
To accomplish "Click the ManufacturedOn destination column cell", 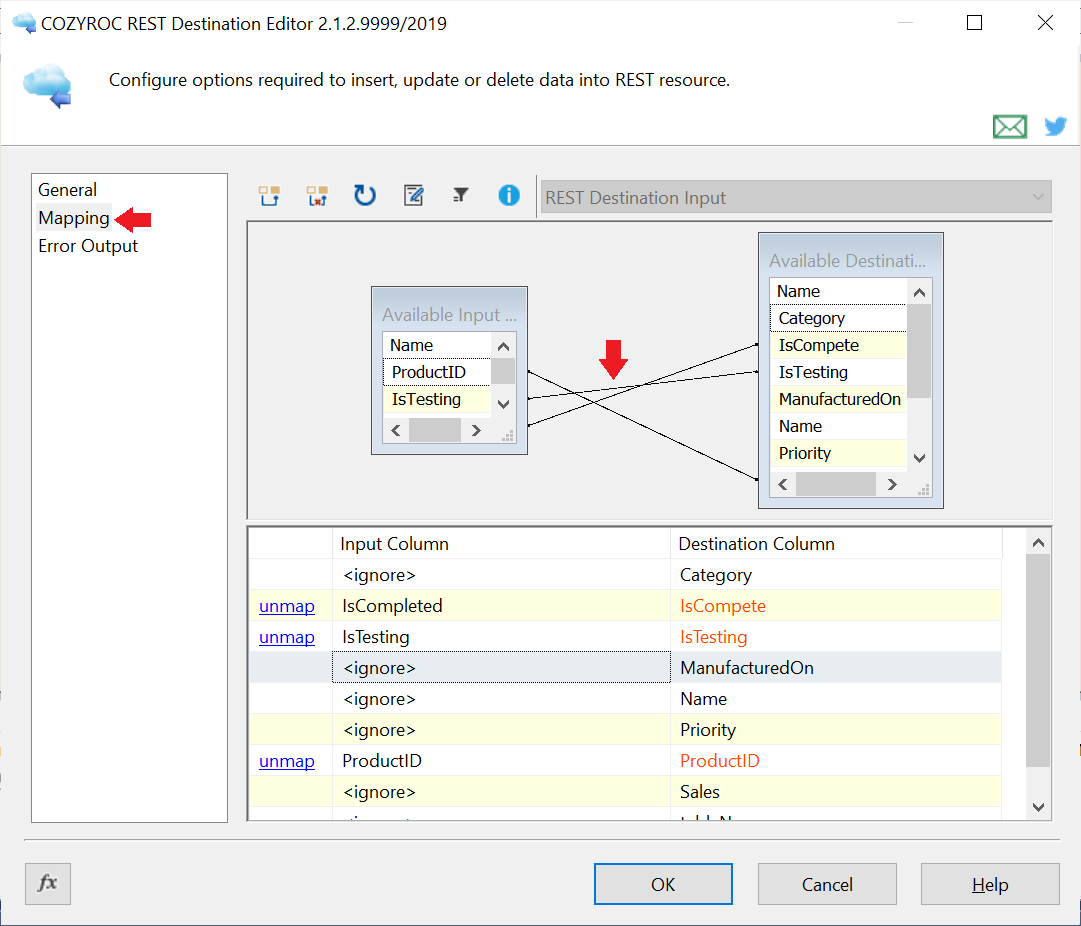I will click(x=836, y=667).
